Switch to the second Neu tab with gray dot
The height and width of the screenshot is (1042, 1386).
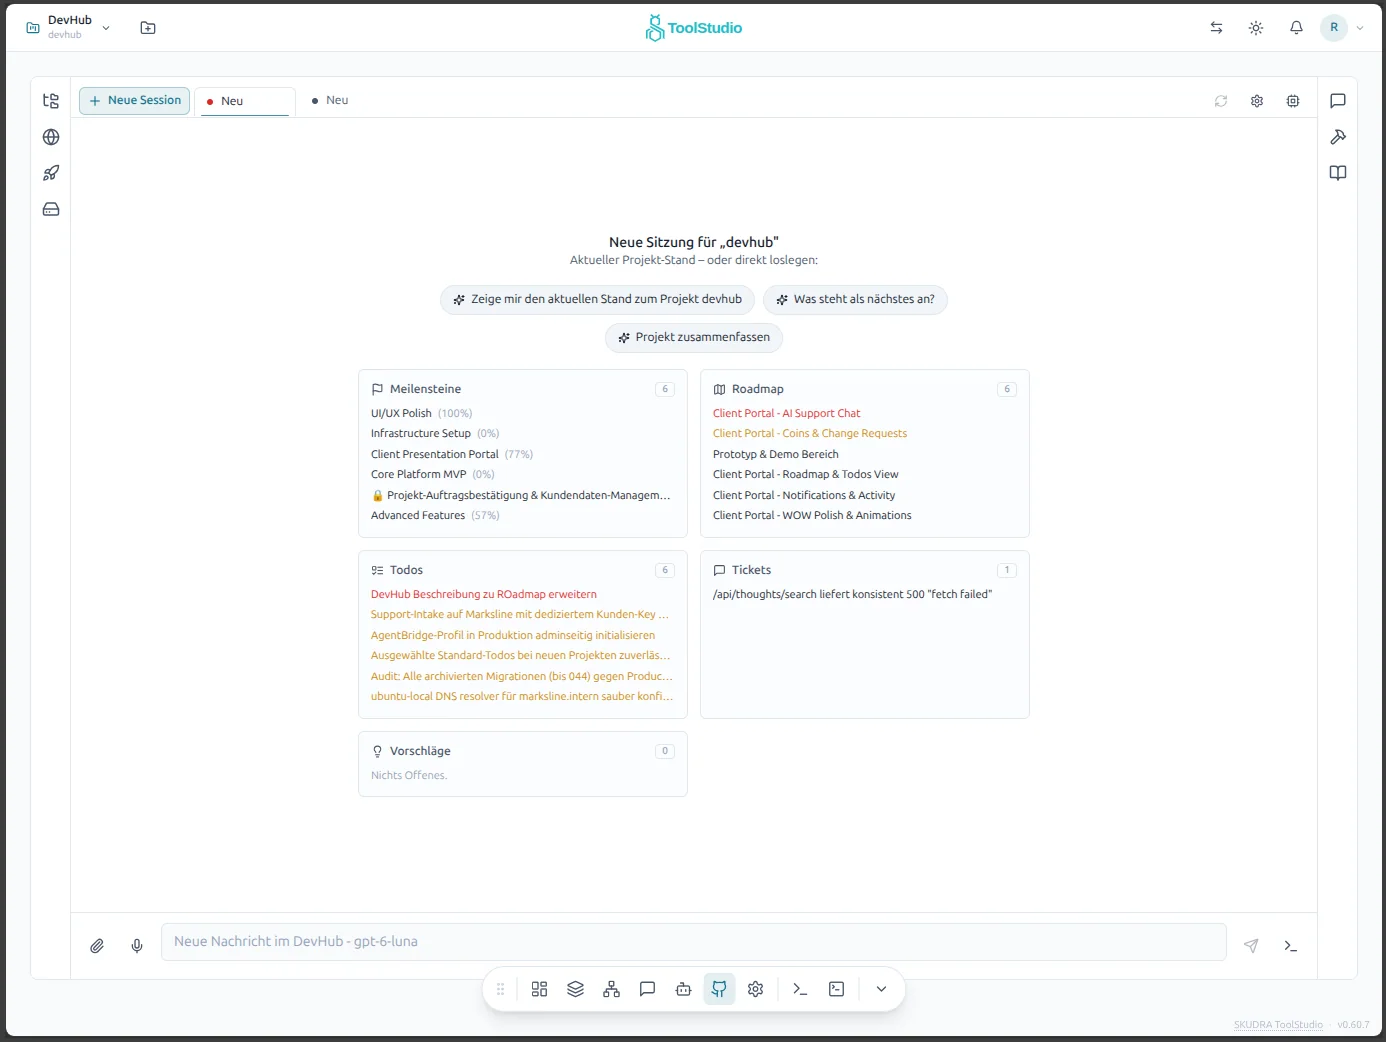[330, 100]
